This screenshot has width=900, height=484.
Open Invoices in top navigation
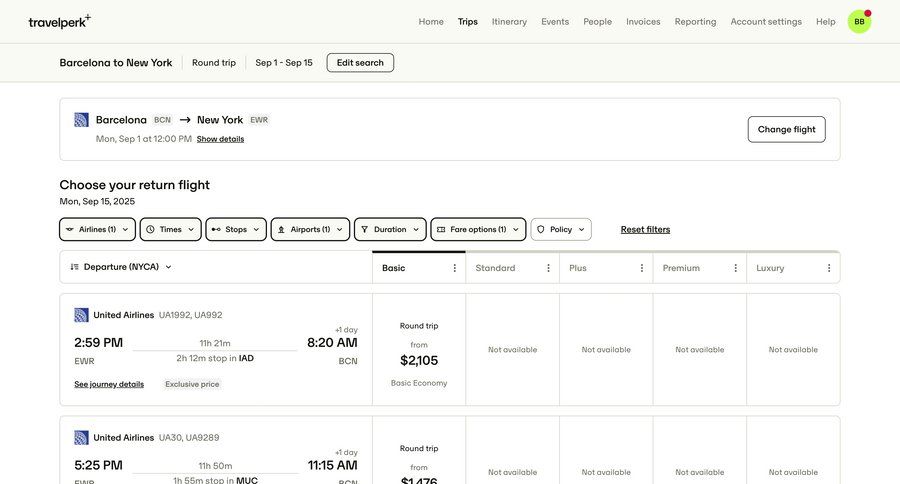pyautogui.click(x=643, y=21)
